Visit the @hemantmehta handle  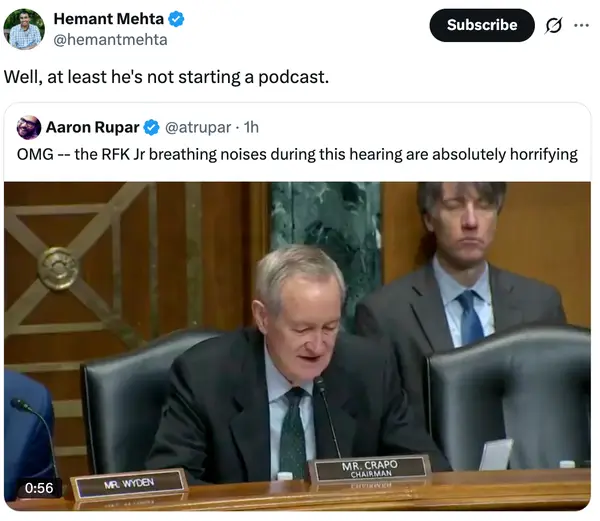pos(110,40)
